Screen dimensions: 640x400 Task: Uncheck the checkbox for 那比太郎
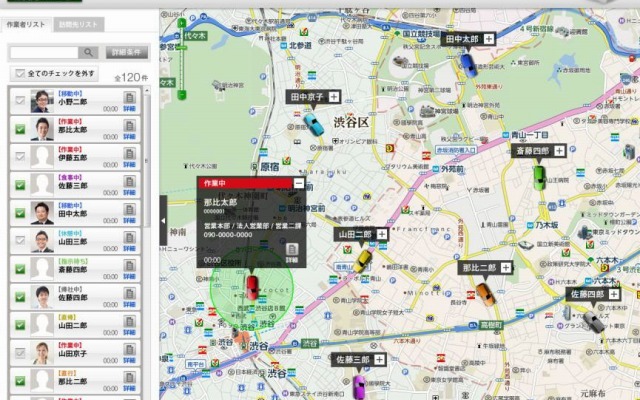click(20, 129)
